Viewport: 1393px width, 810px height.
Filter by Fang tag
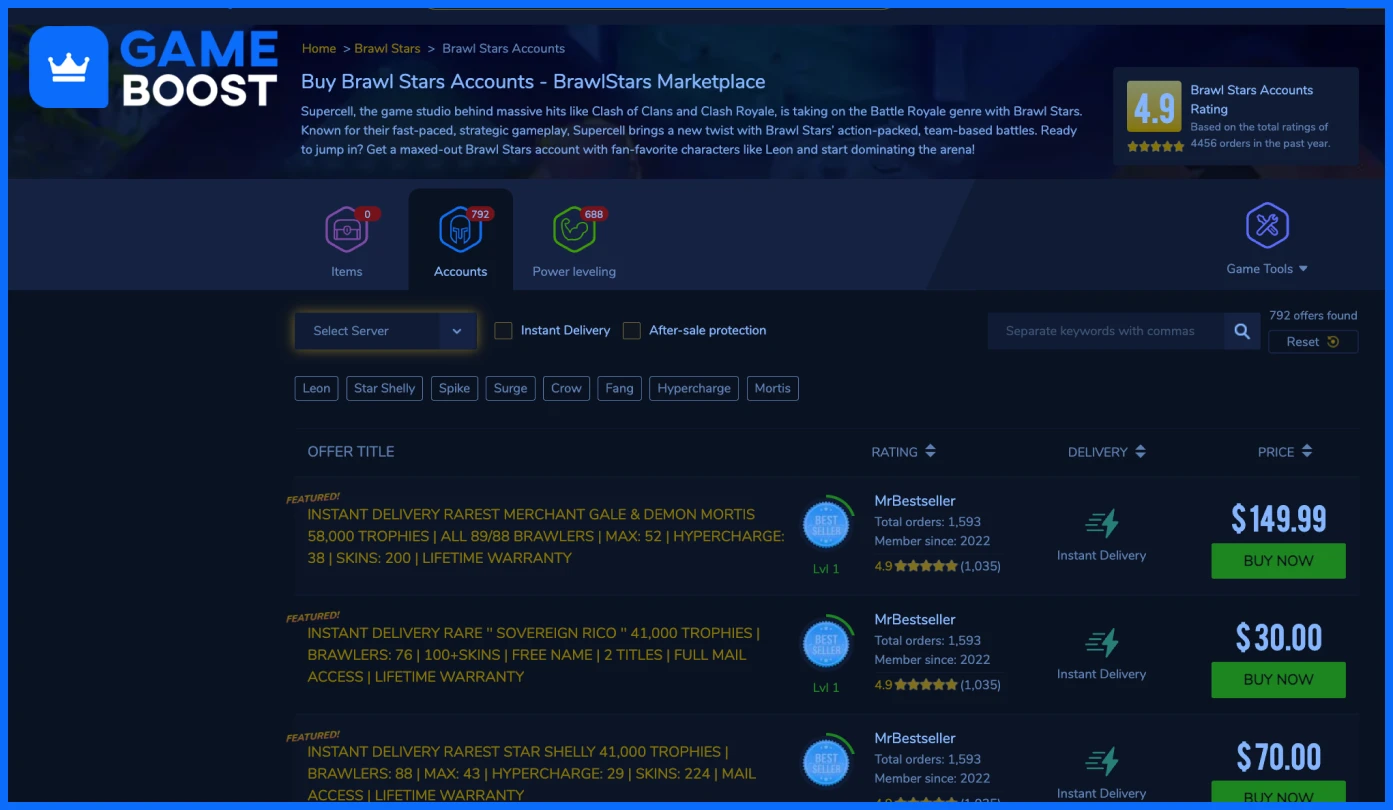coord(619,388)
